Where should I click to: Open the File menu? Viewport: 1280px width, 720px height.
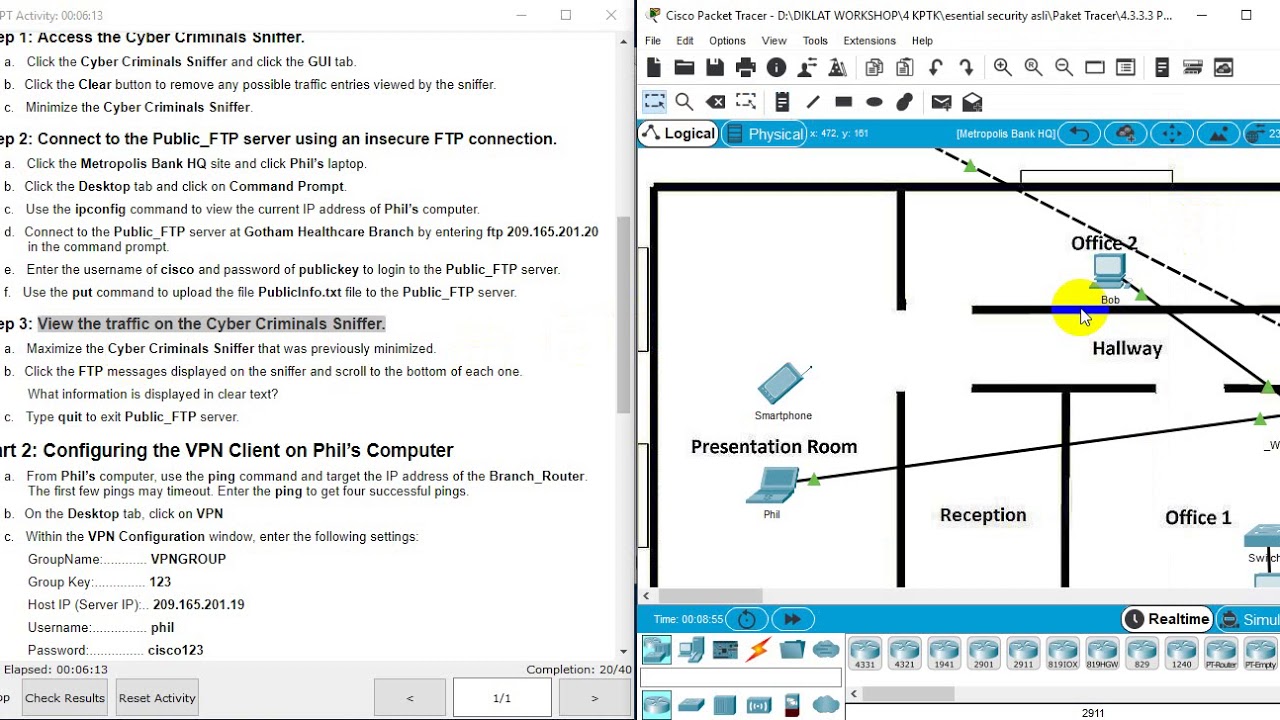653,41
